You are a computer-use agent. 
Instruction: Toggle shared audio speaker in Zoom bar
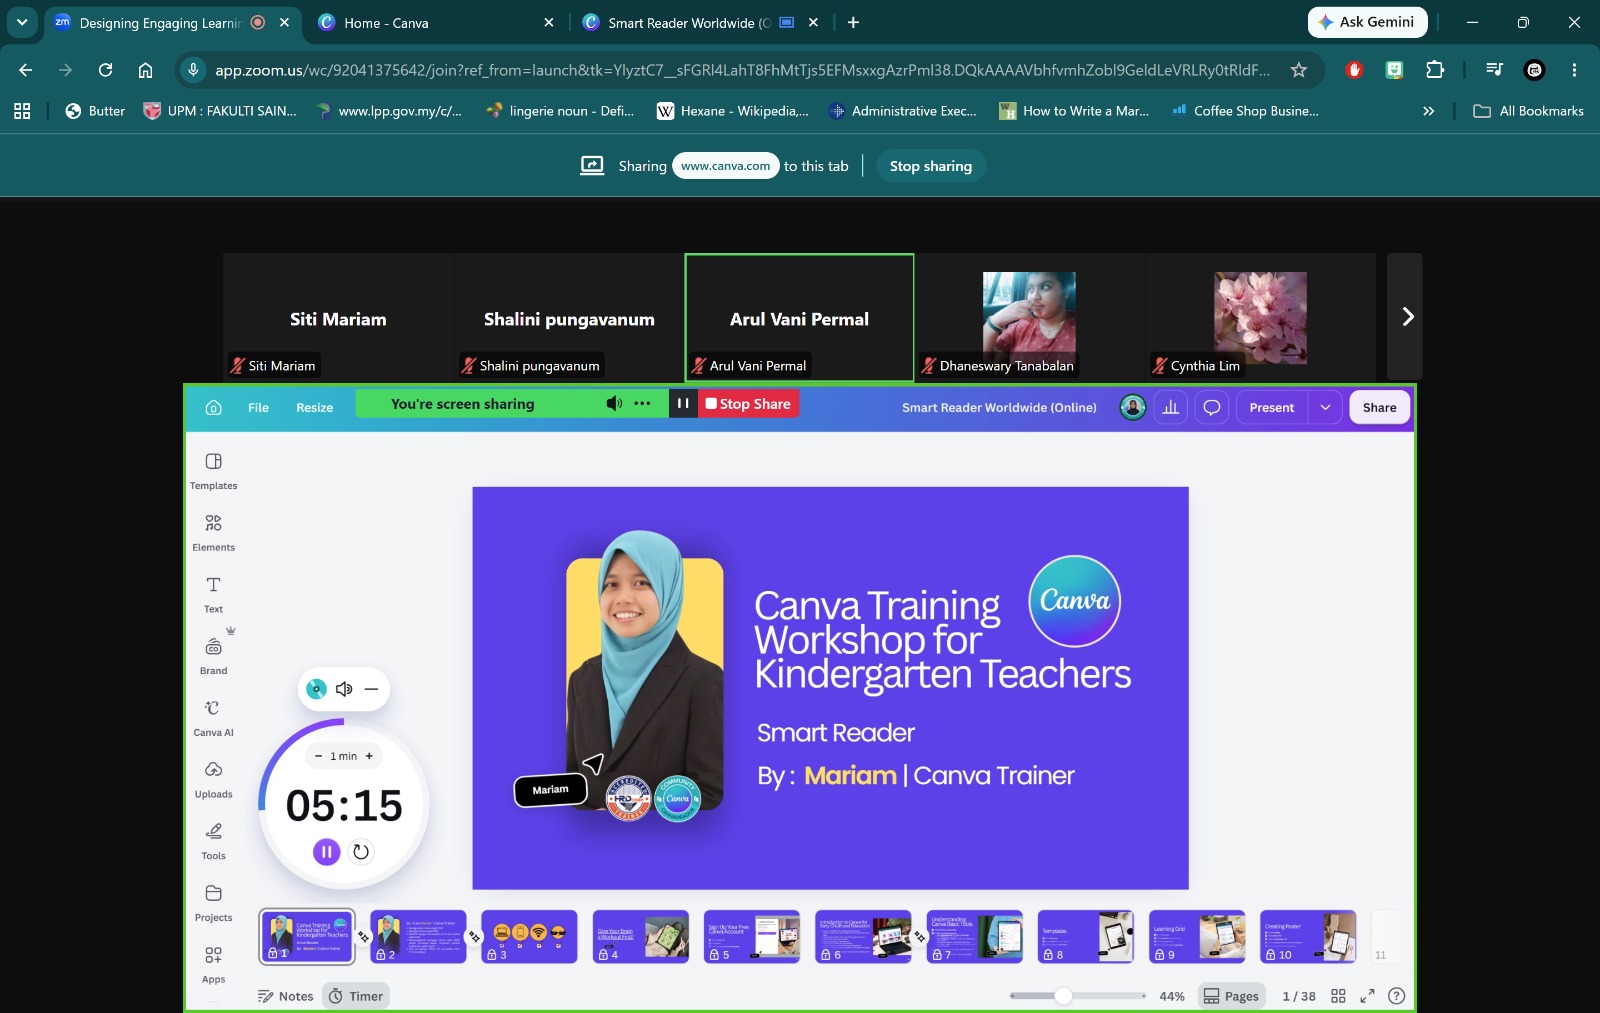pyautogui.click(x=614, y=404)
